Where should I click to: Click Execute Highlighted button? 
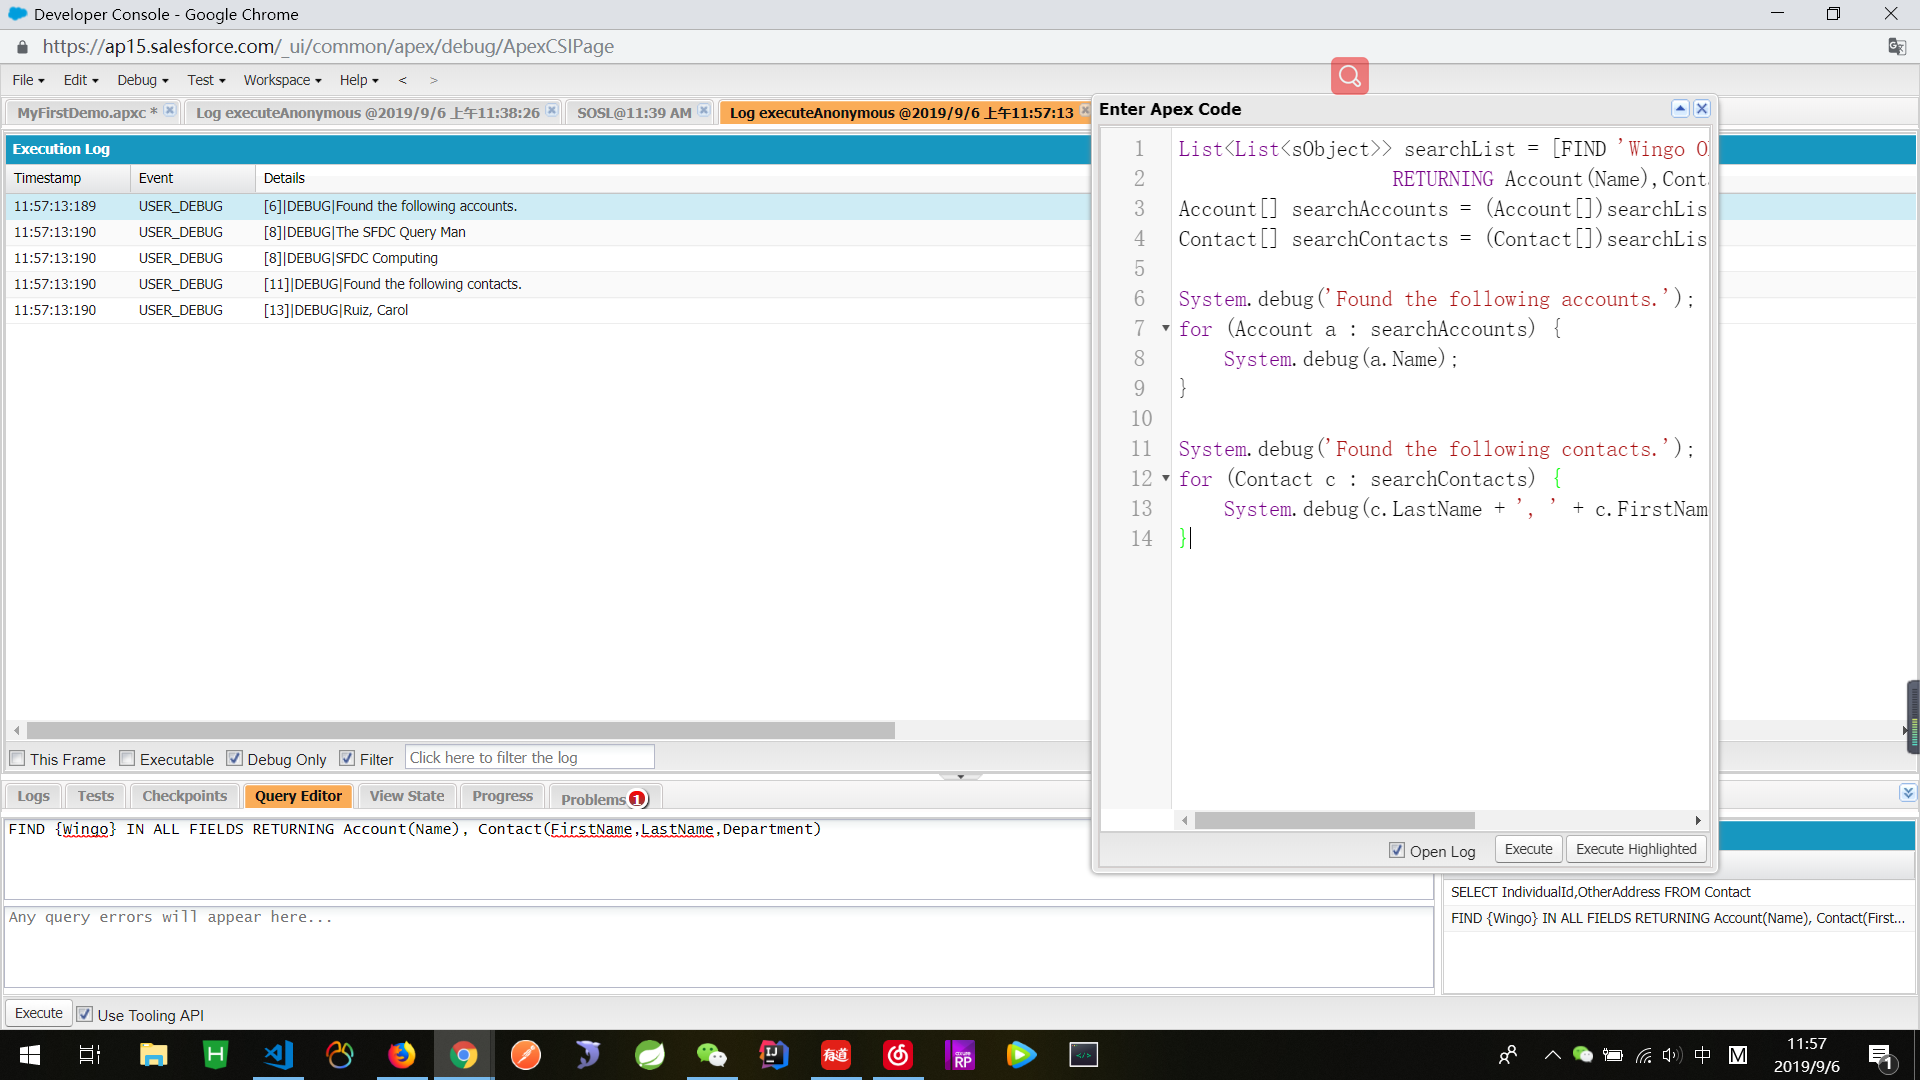click(1636, 849)
